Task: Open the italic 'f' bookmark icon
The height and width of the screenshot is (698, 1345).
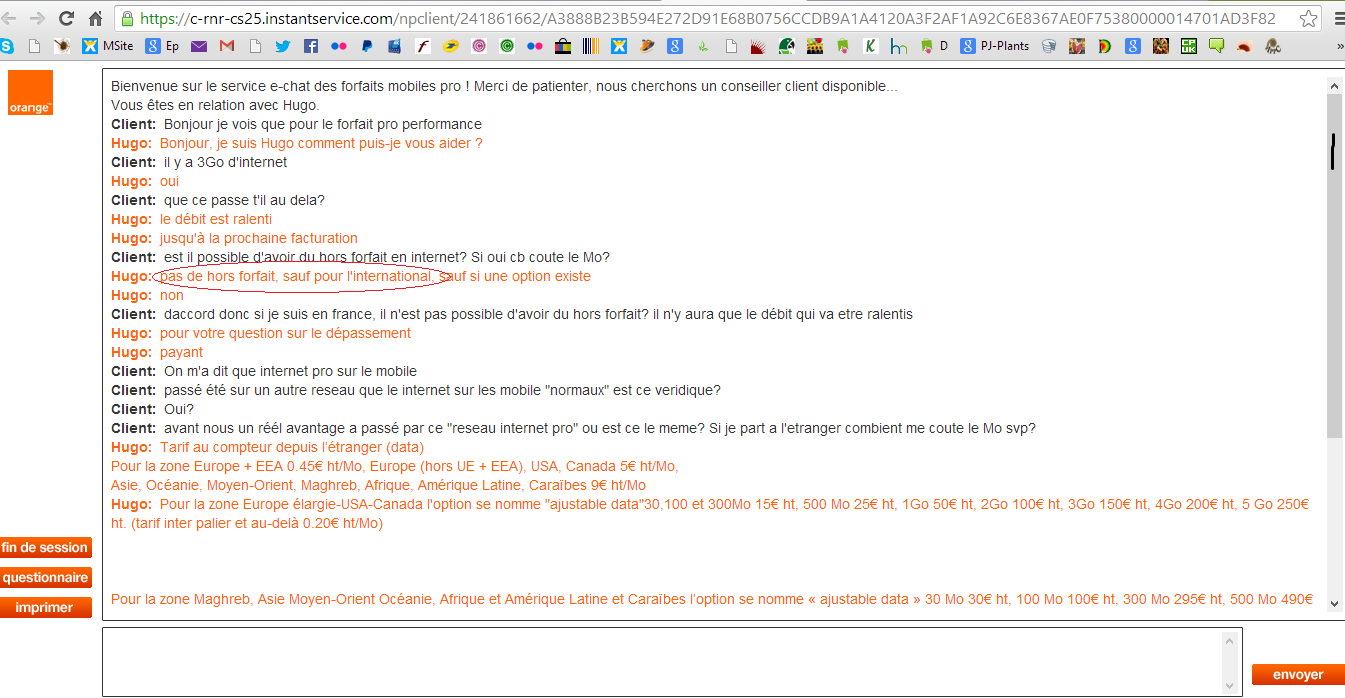Action: (423, 46)
